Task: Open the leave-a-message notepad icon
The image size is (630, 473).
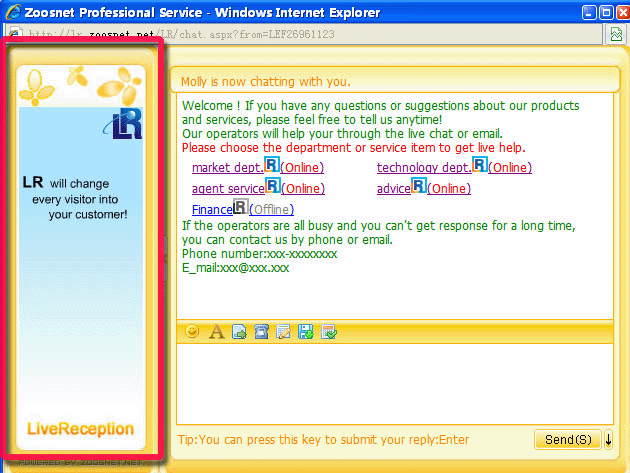Action: pos(284,332)
